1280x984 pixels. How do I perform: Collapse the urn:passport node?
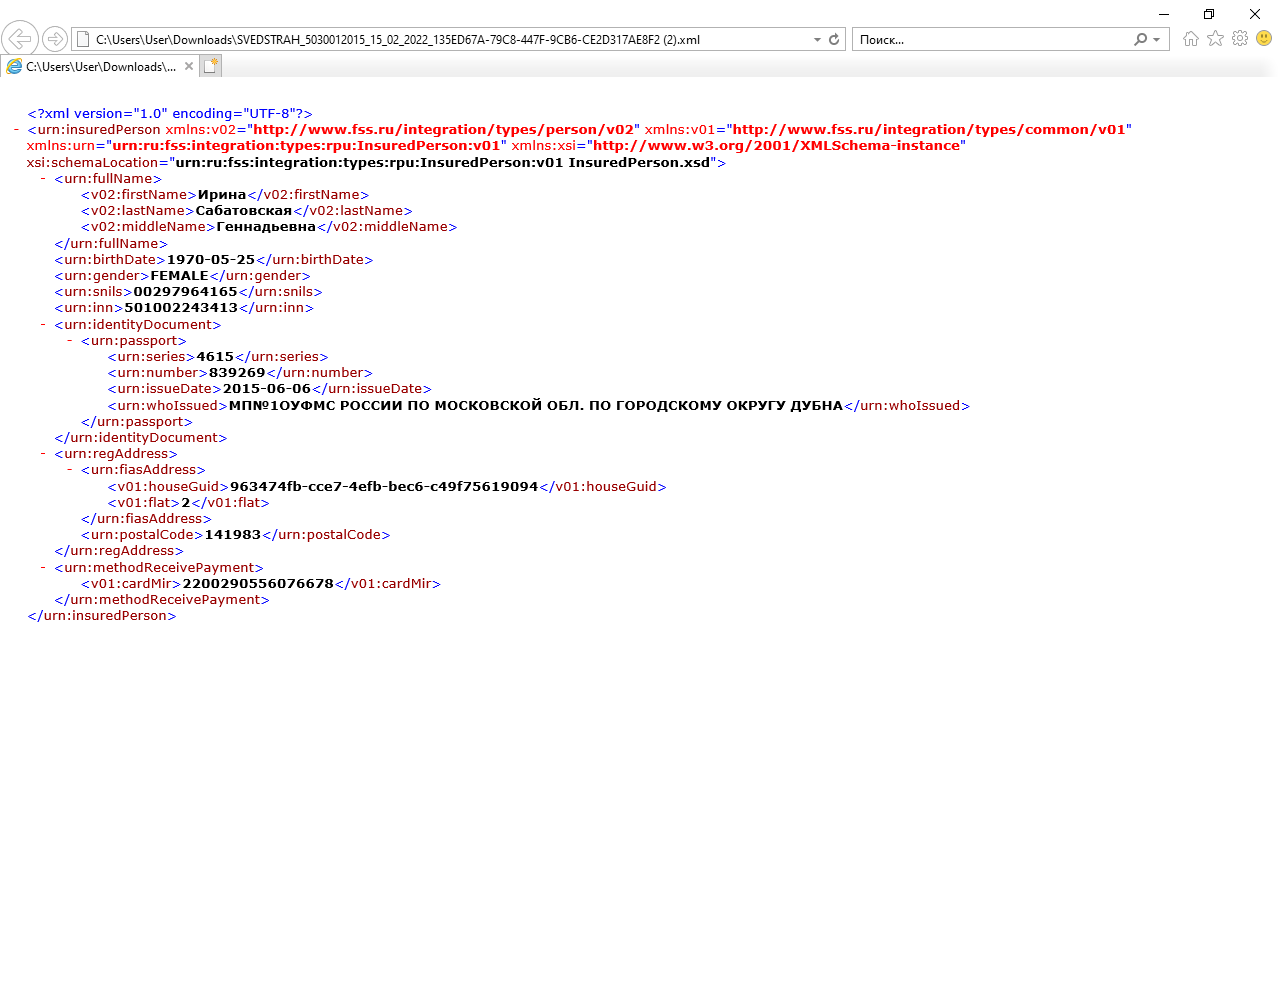[x=70, y=341]
